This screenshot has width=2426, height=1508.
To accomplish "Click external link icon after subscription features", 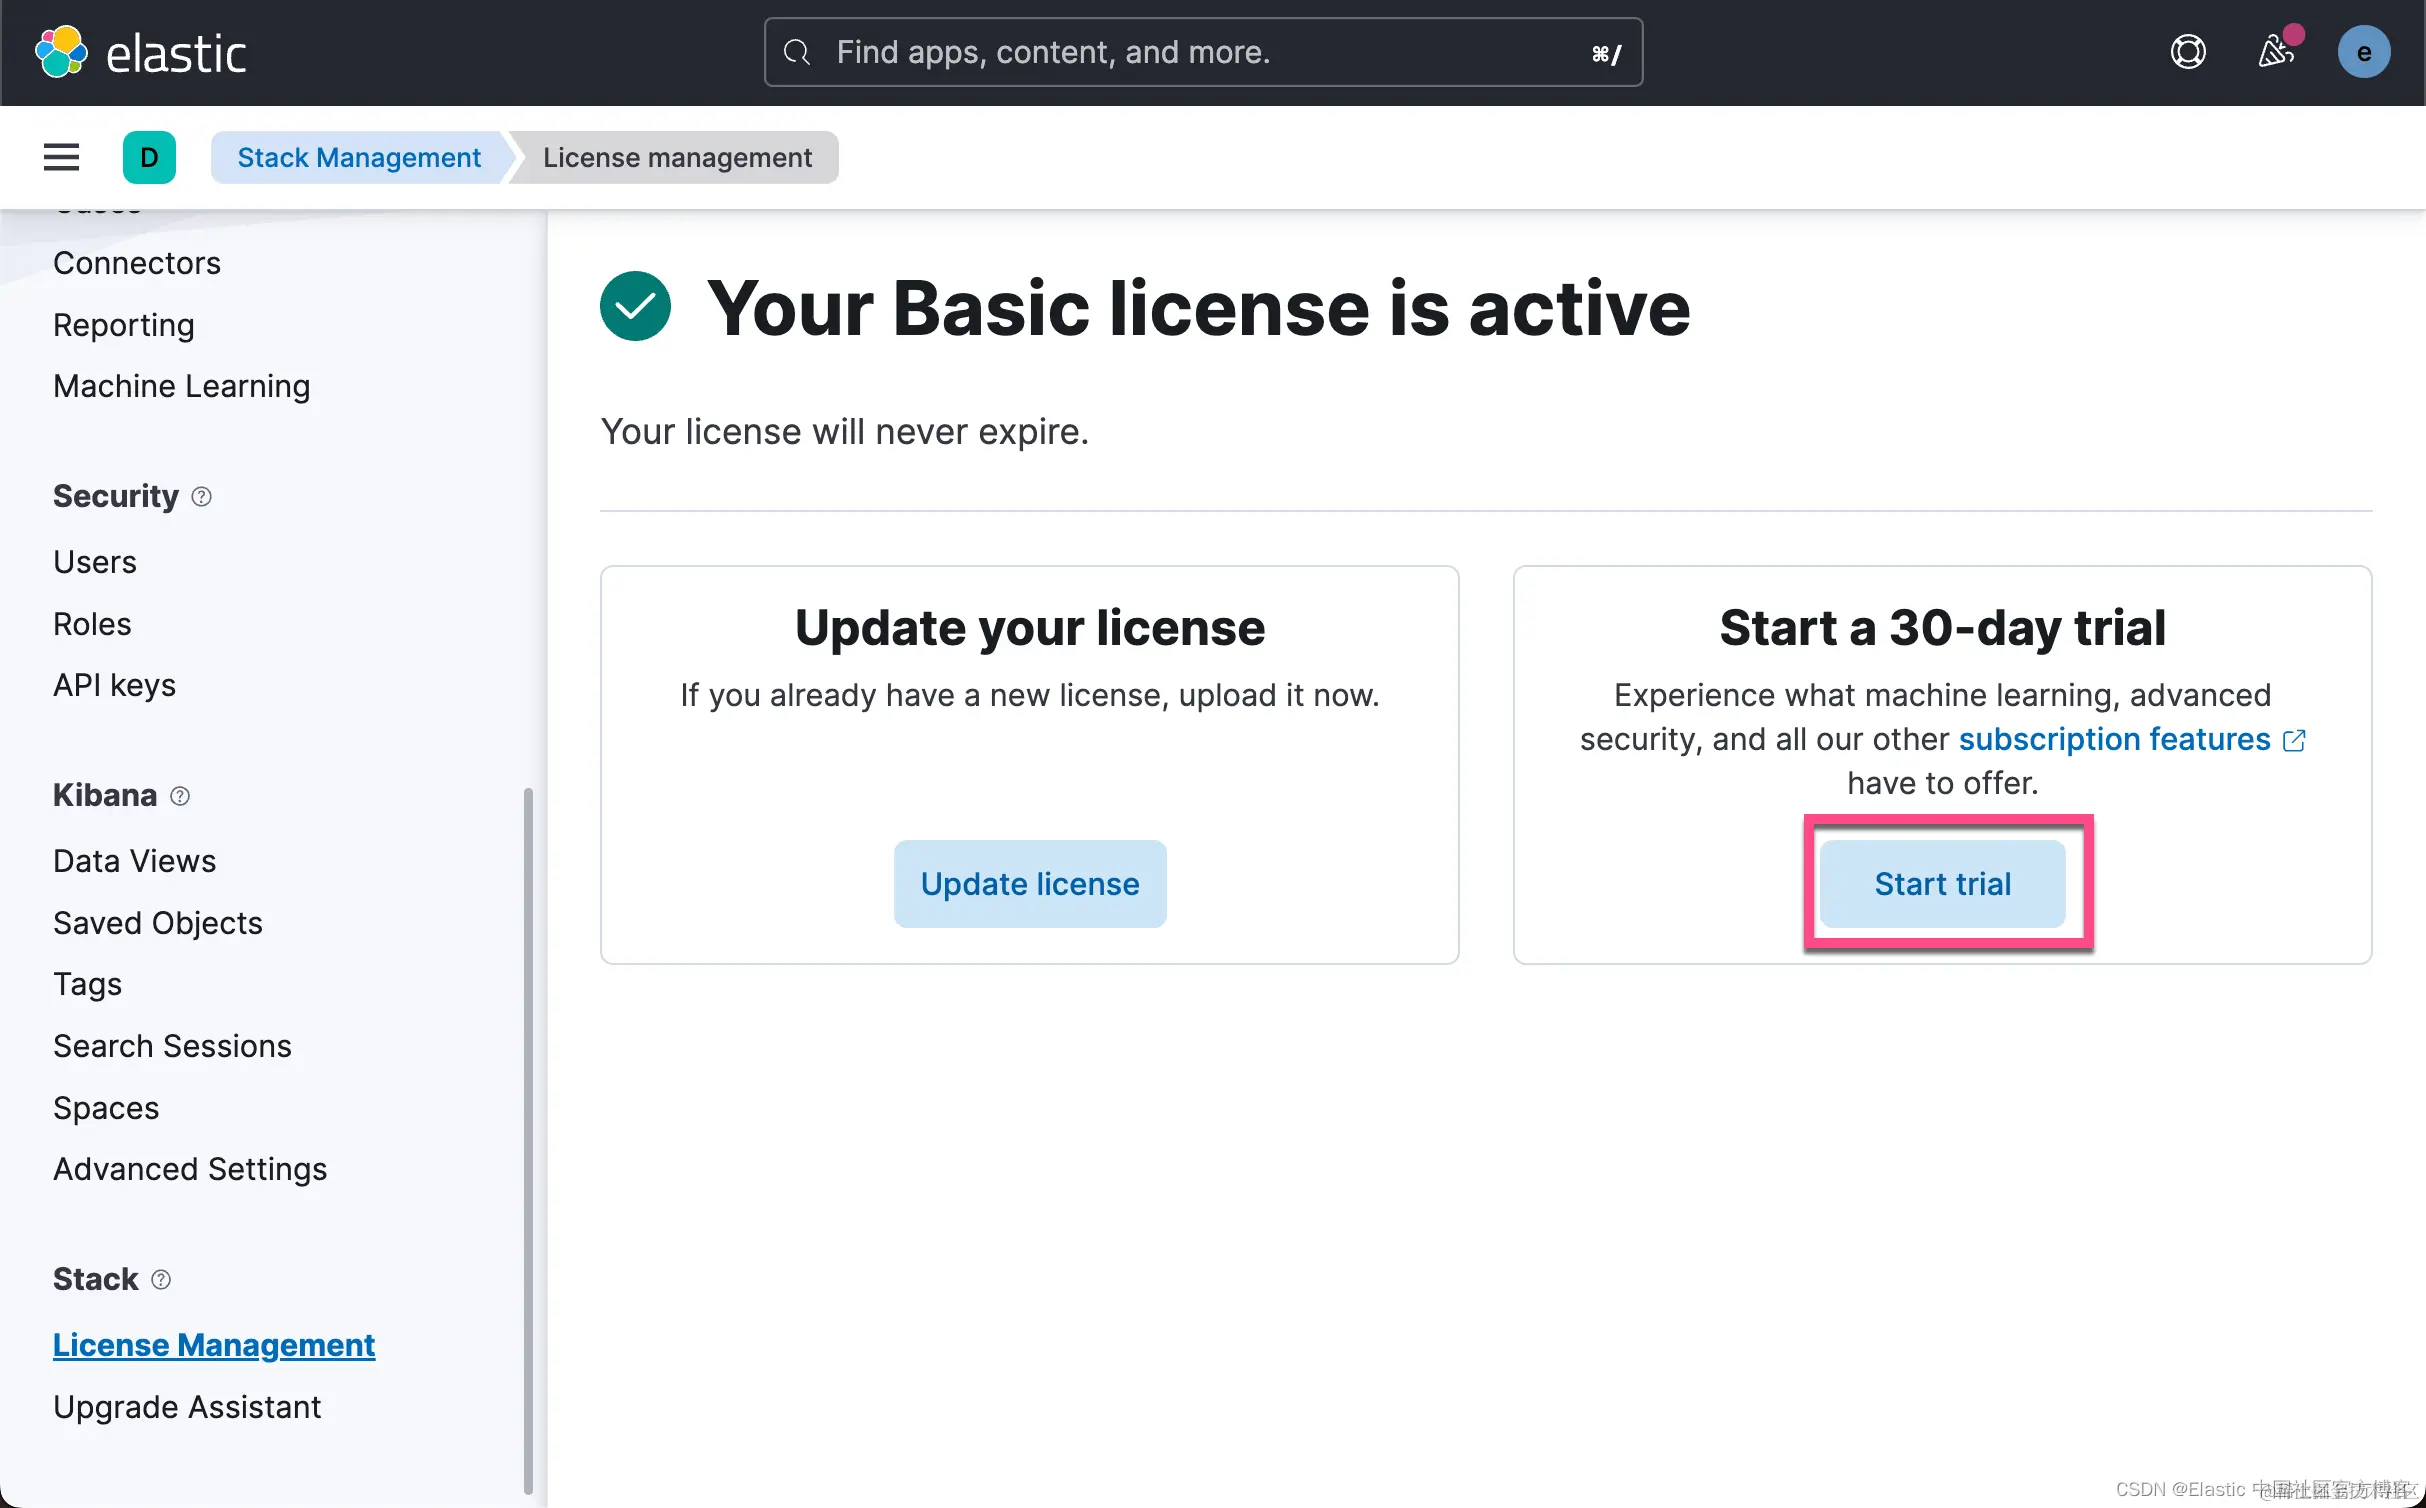I will point(2295,740).
